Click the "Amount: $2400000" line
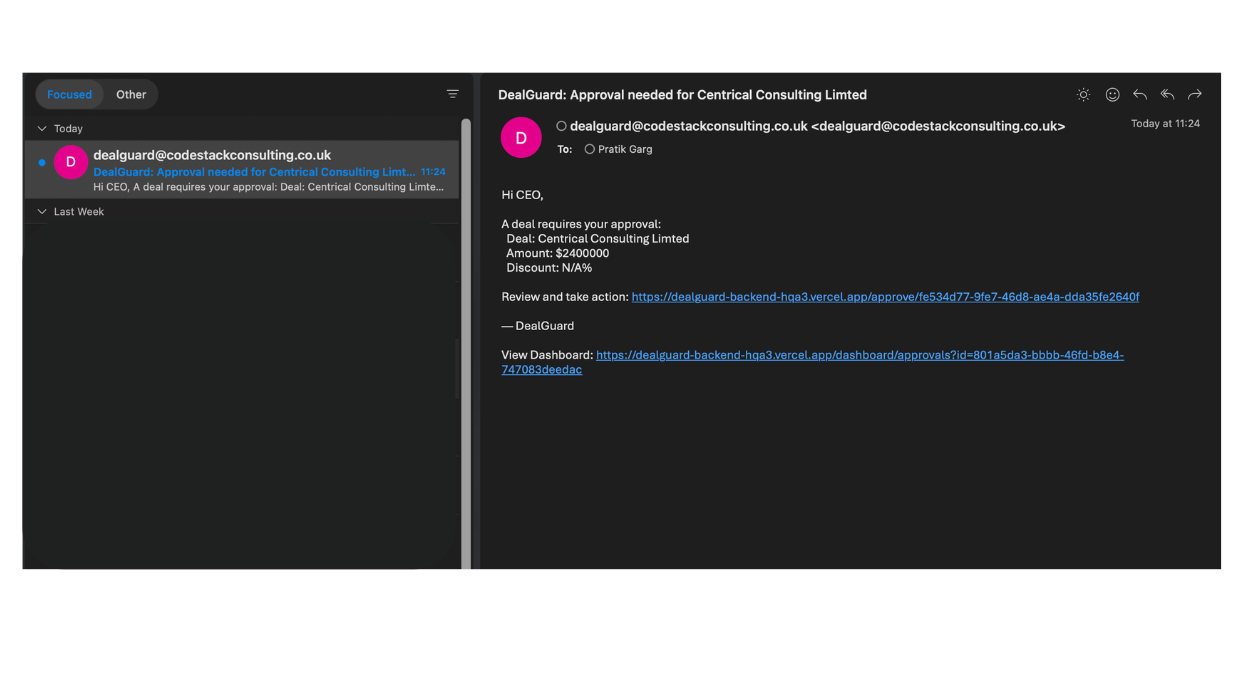 (x=557, y=254)
